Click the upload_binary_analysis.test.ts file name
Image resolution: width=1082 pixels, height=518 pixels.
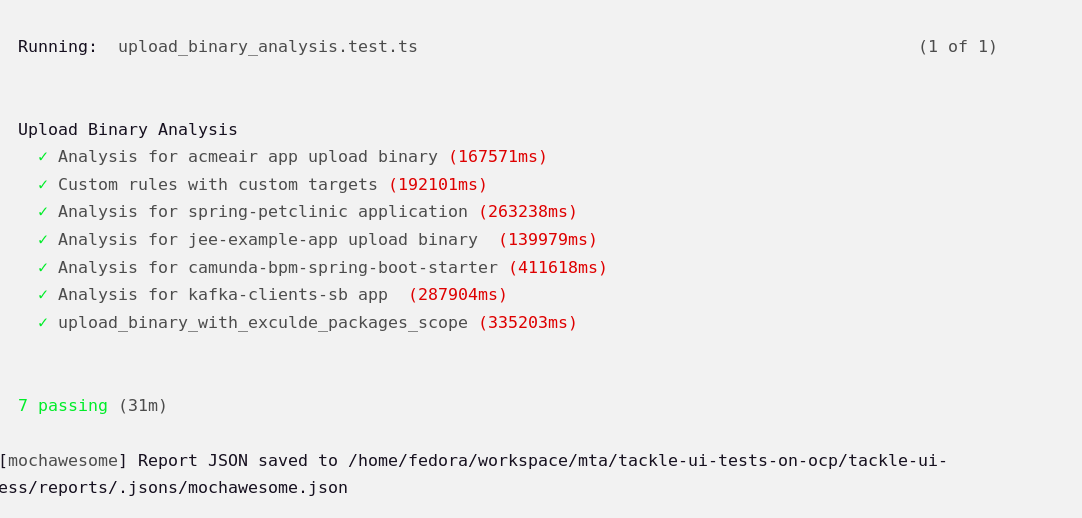267,47
